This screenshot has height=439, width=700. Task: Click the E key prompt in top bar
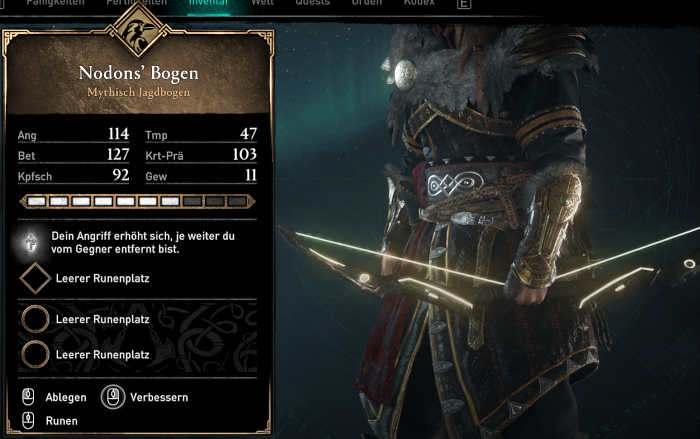[464, 4]
